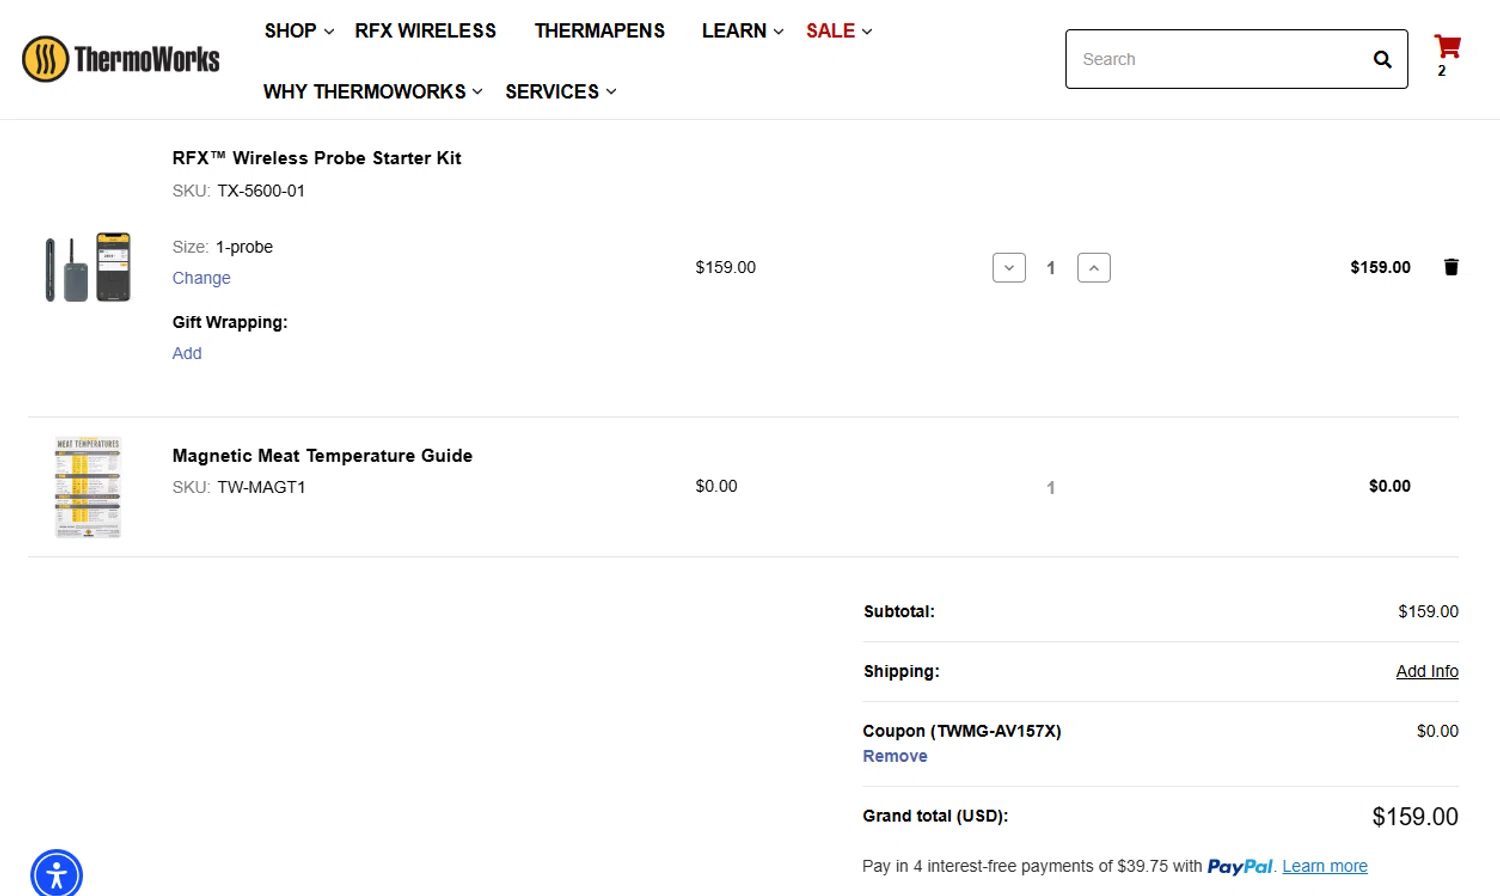Open PayPal Learn more link

pyautogui.click(x=1325, y=866)
